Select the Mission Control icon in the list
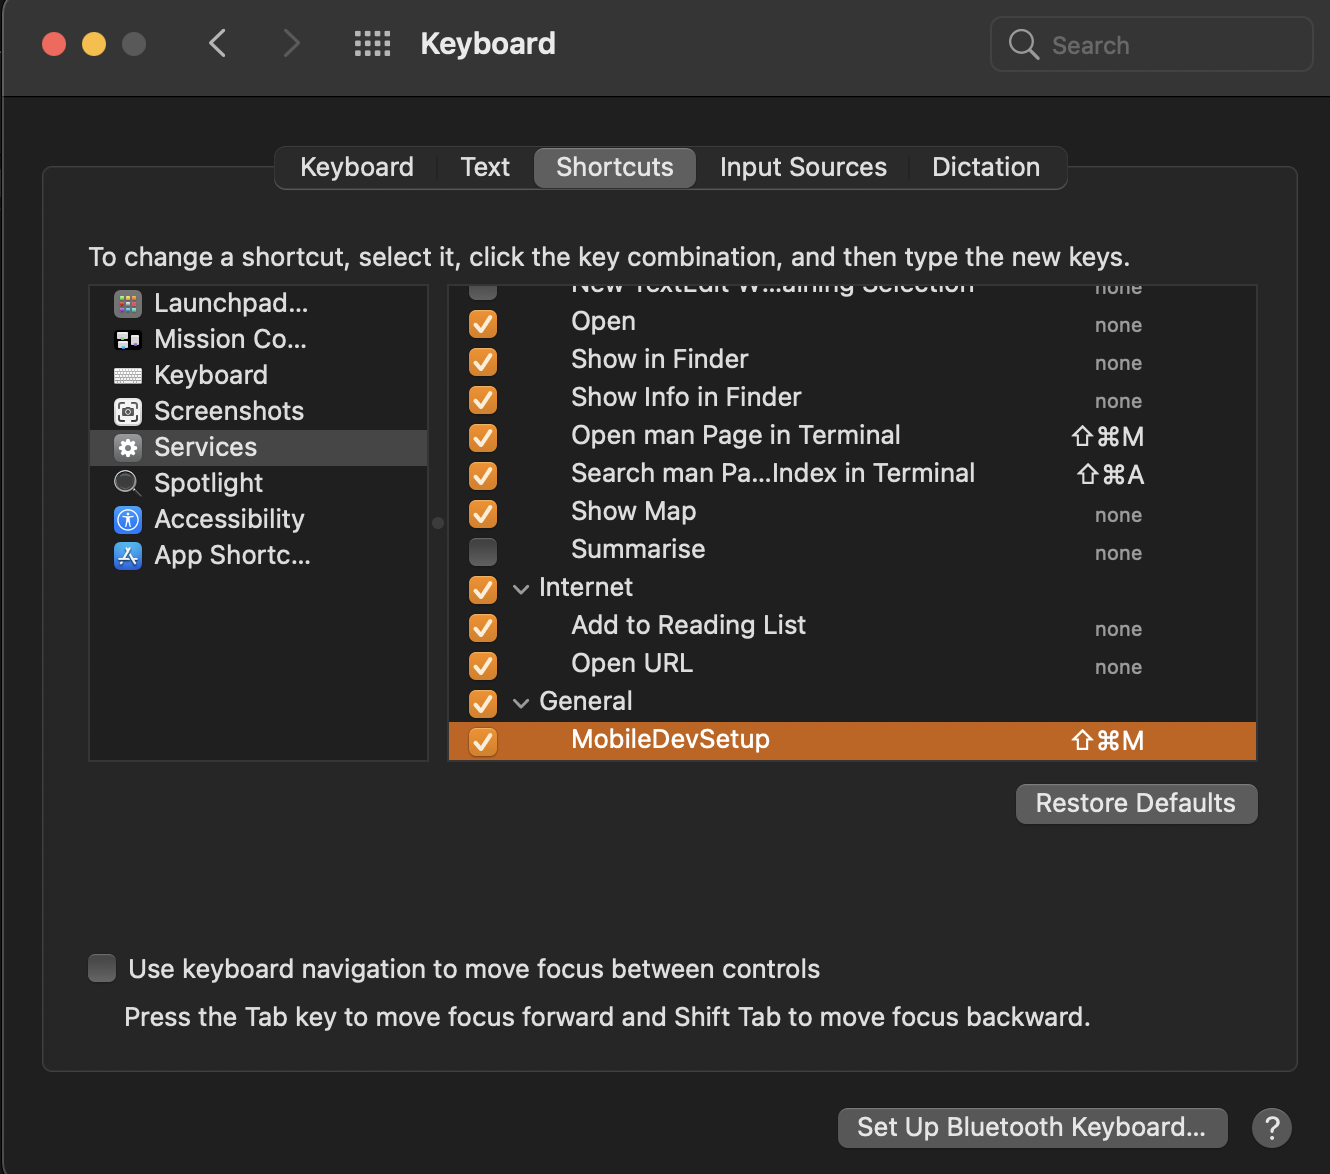 [x=127, y=340]
